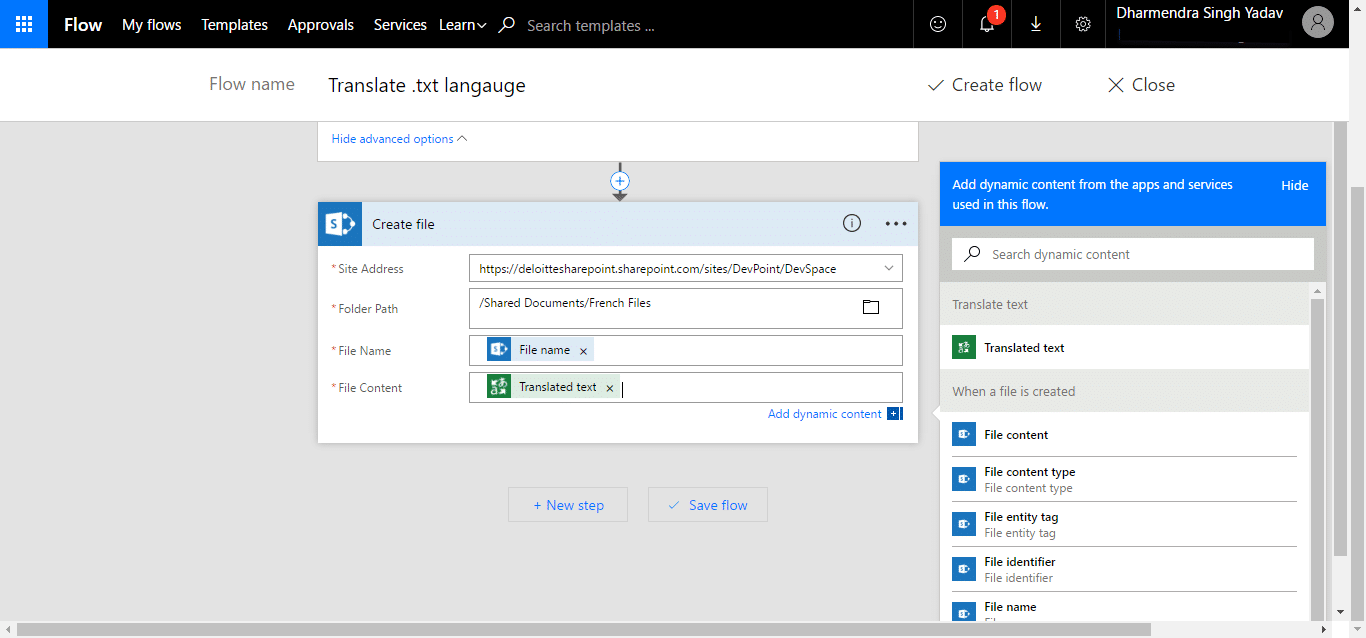Image resolution: width=1366 pixels, height=638 pixels.
Task: Click the File content type icon
Action: click(964, 480)
